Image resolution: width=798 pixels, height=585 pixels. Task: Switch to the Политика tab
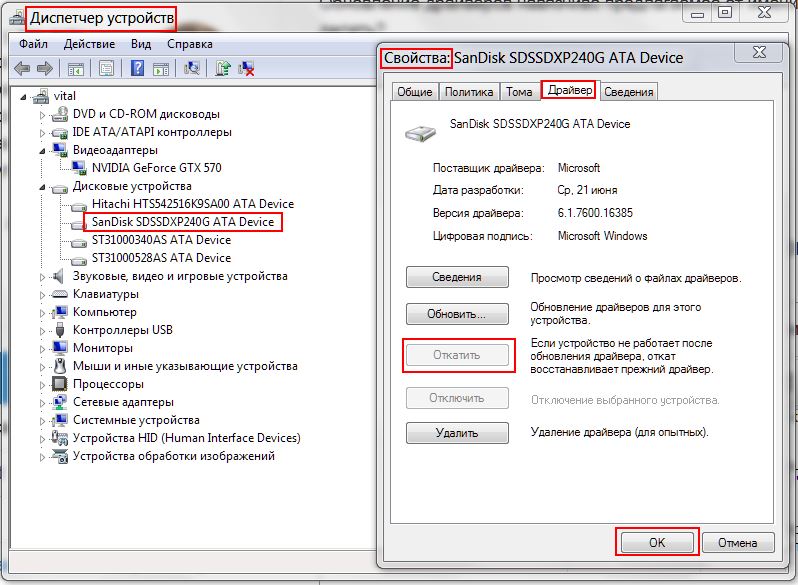tap(469, 92)
